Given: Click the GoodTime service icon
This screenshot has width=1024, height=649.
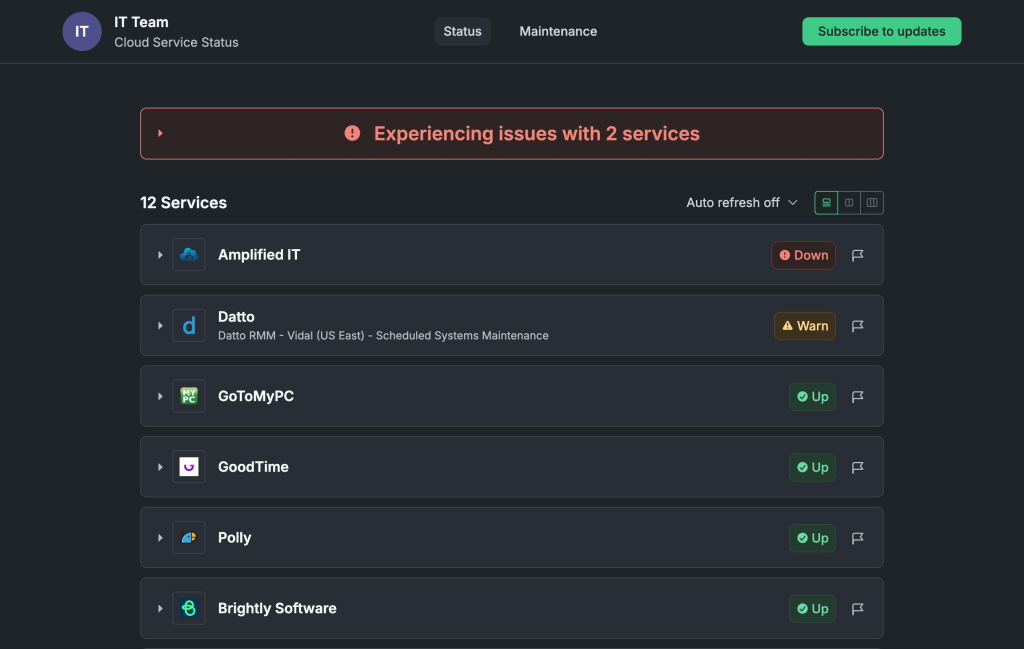Looking at the screenshot, I should [189, 467].
